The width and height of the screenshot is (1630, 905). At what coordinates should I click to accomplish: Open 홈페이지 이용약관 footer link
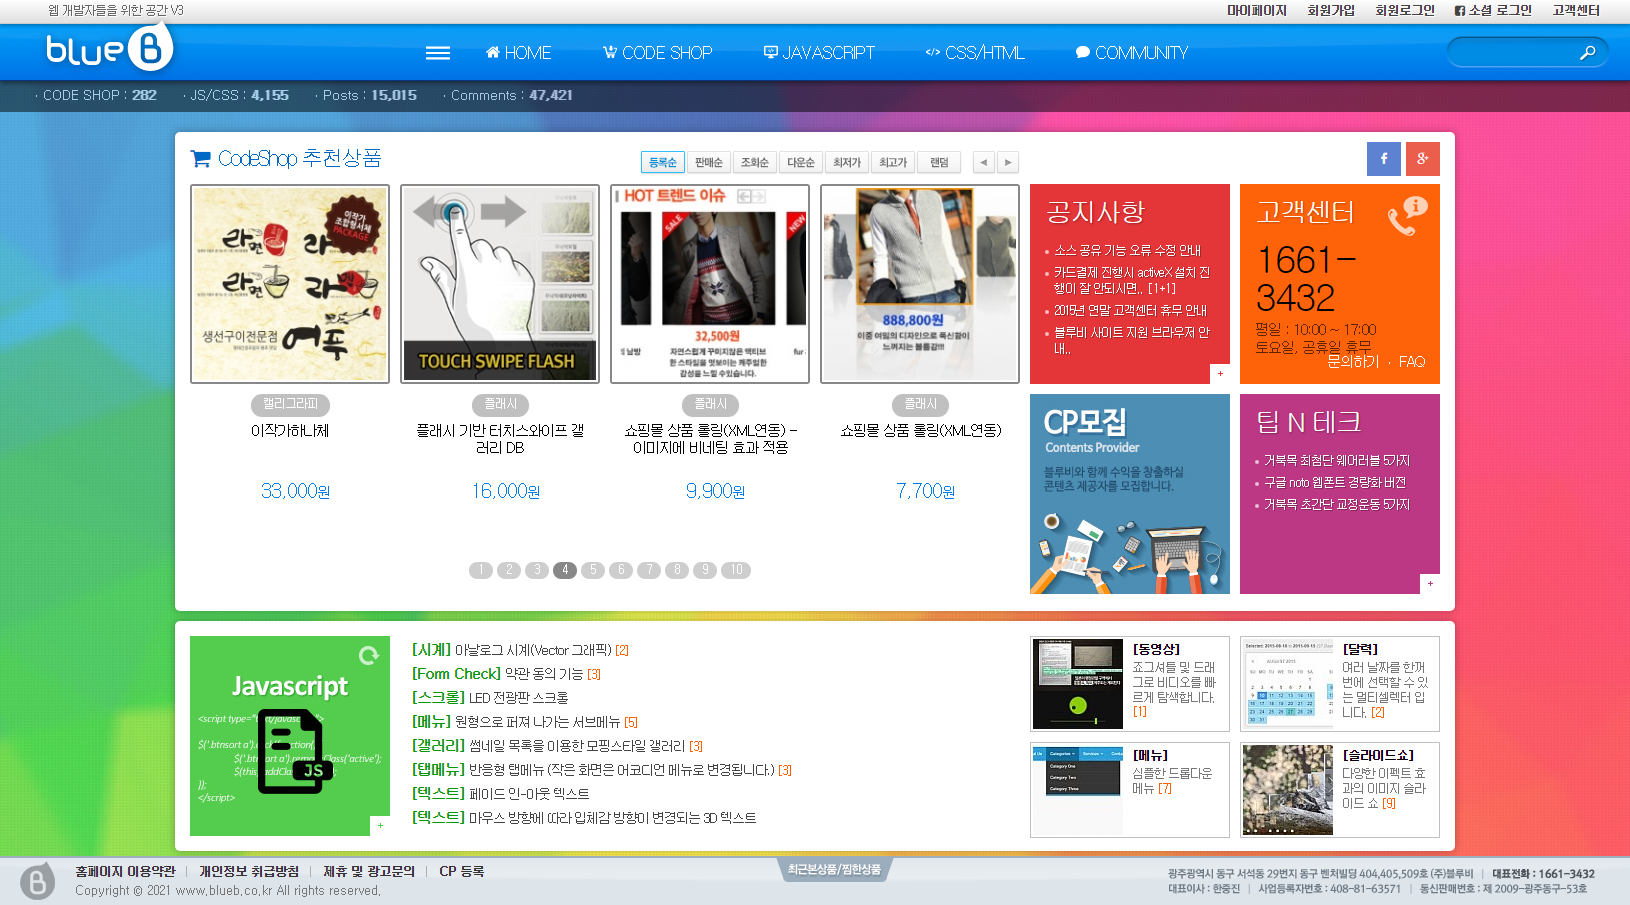click(125, 872)
